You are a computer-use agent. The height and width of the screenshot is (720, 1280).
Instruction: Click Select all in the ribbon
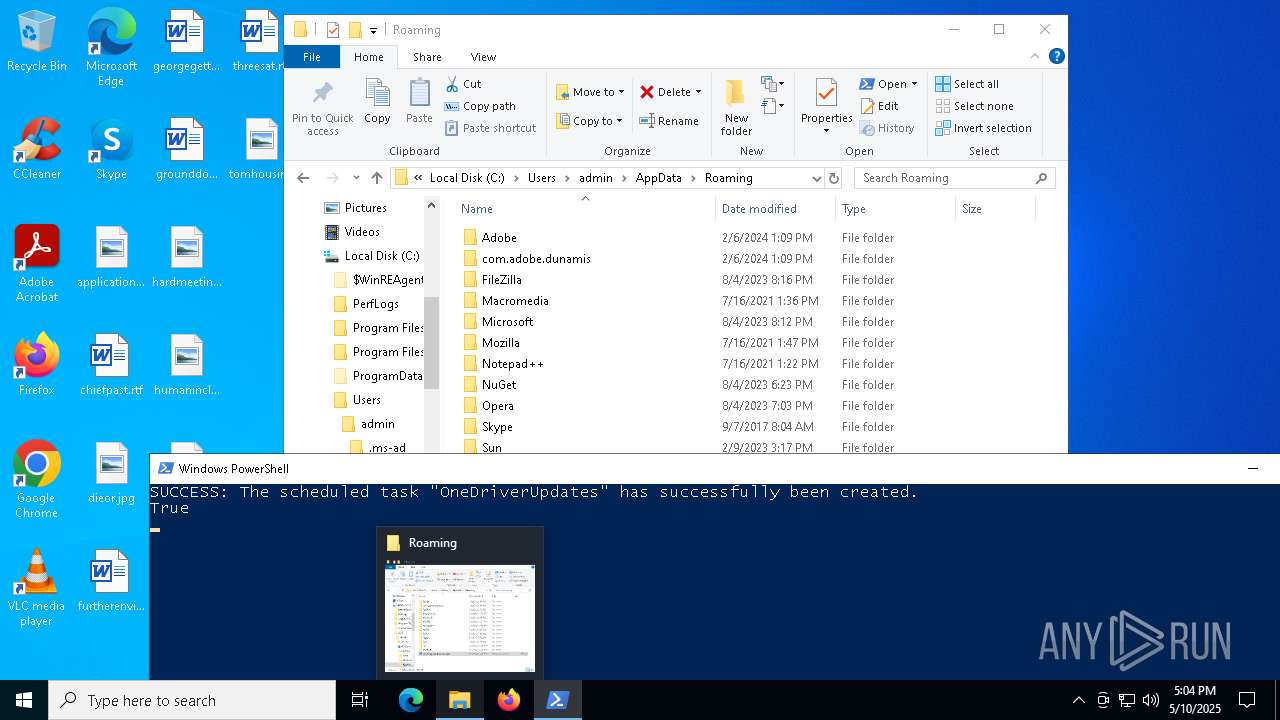point(967,84)
